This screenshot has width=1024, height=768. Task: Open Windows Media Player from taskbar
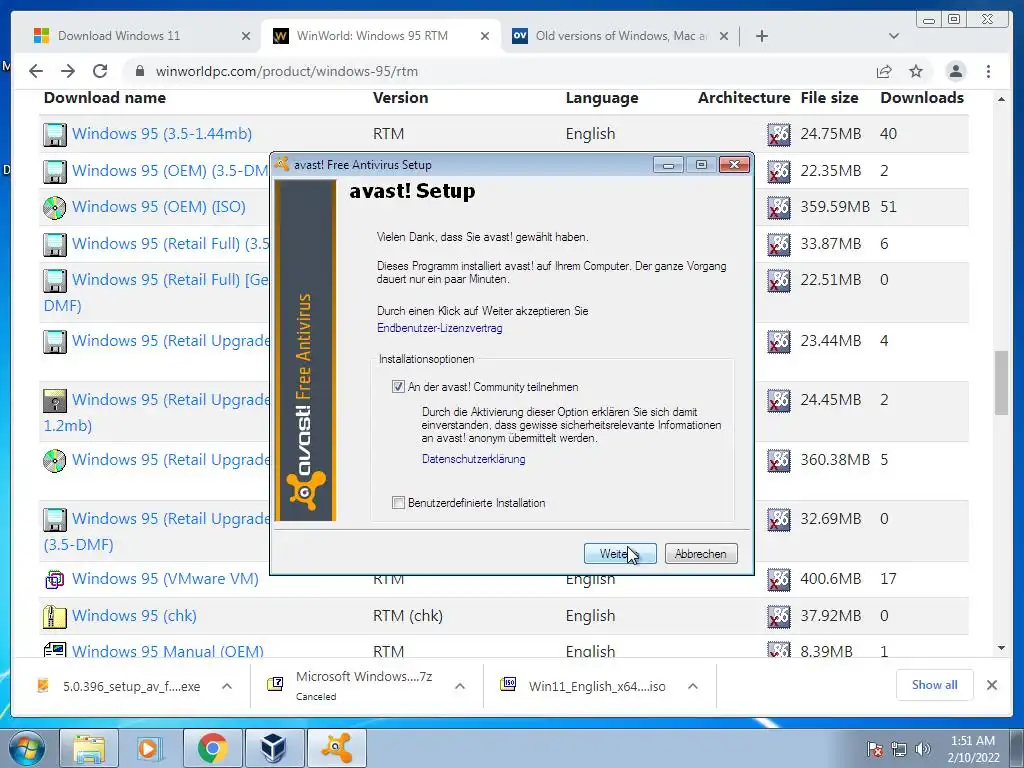click(x=150, y=748)
